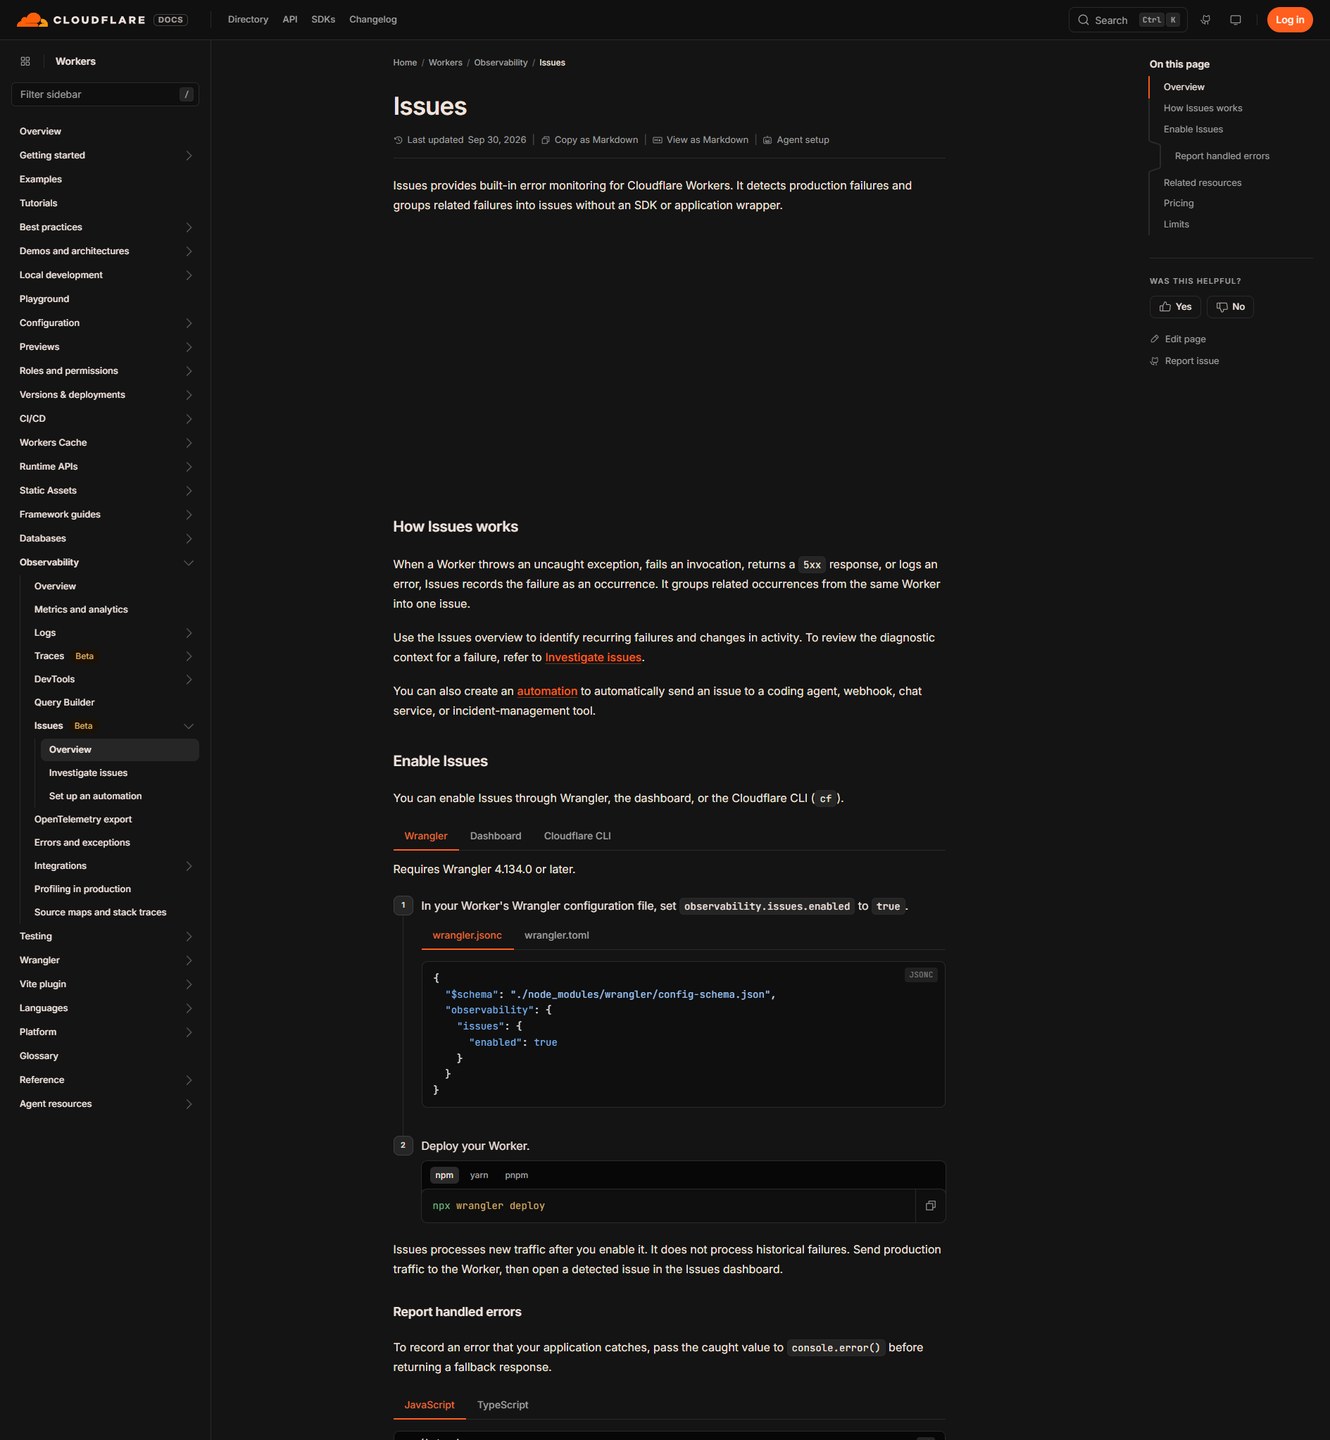
Task: Open the Directory top menu item
Action: (x=248, y=20)
